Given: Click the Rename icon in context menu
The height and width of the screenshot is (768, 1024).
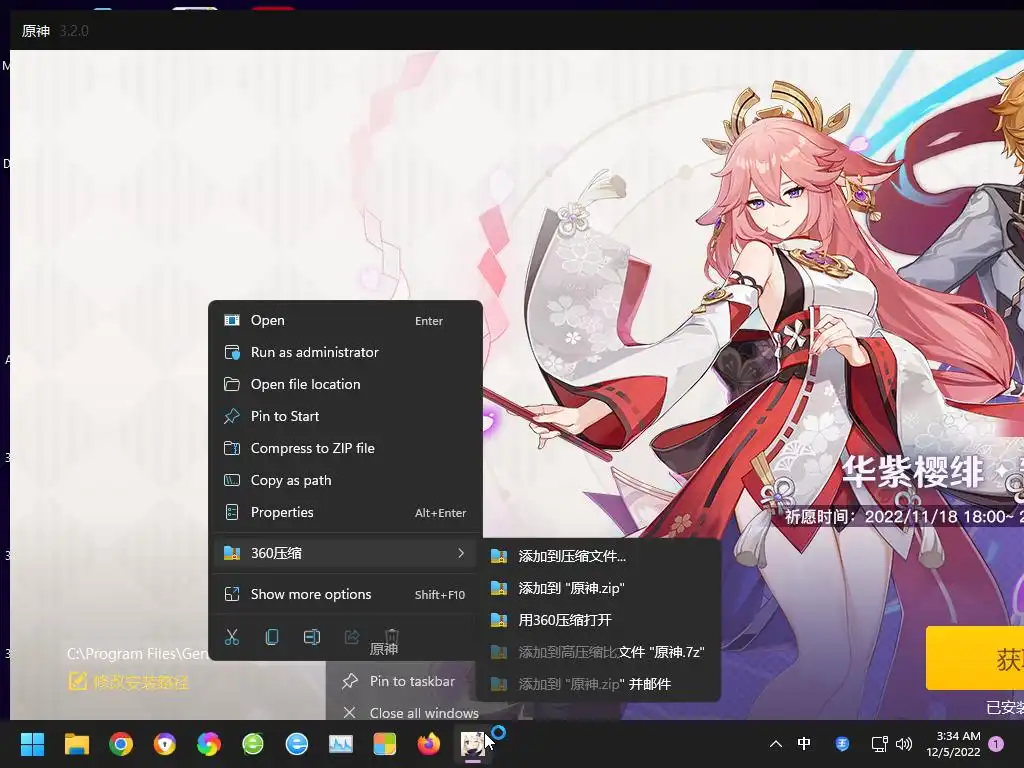Looking at the screenshot, I should click(x=312, y=637).
